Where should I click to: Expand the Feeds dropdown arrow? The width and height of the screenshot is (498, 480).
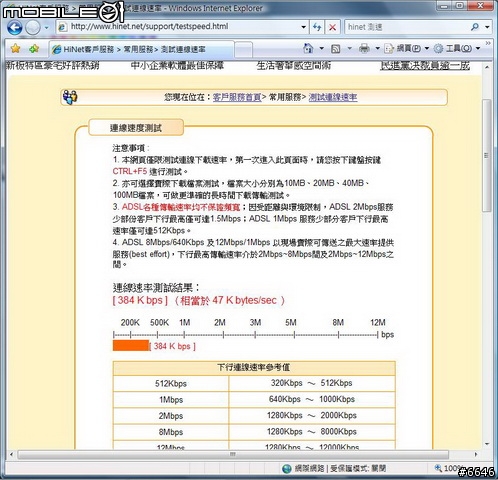(350, 49)
